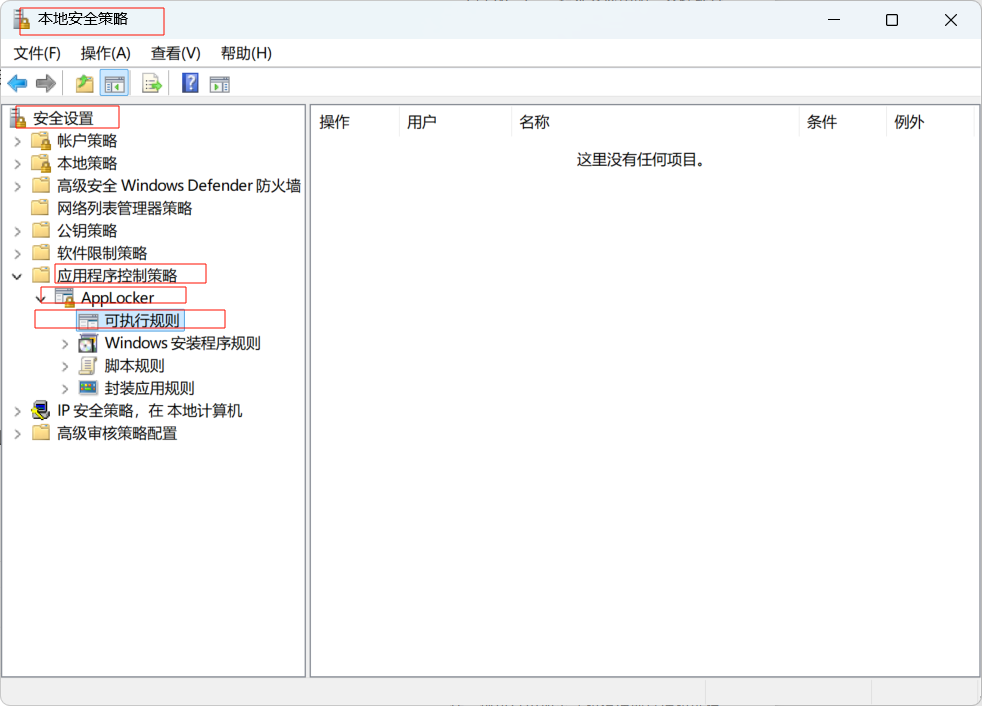Expand the 软件限制策略 tree node
The height and width of the screenshot is (706, 982).
(18, 254)
